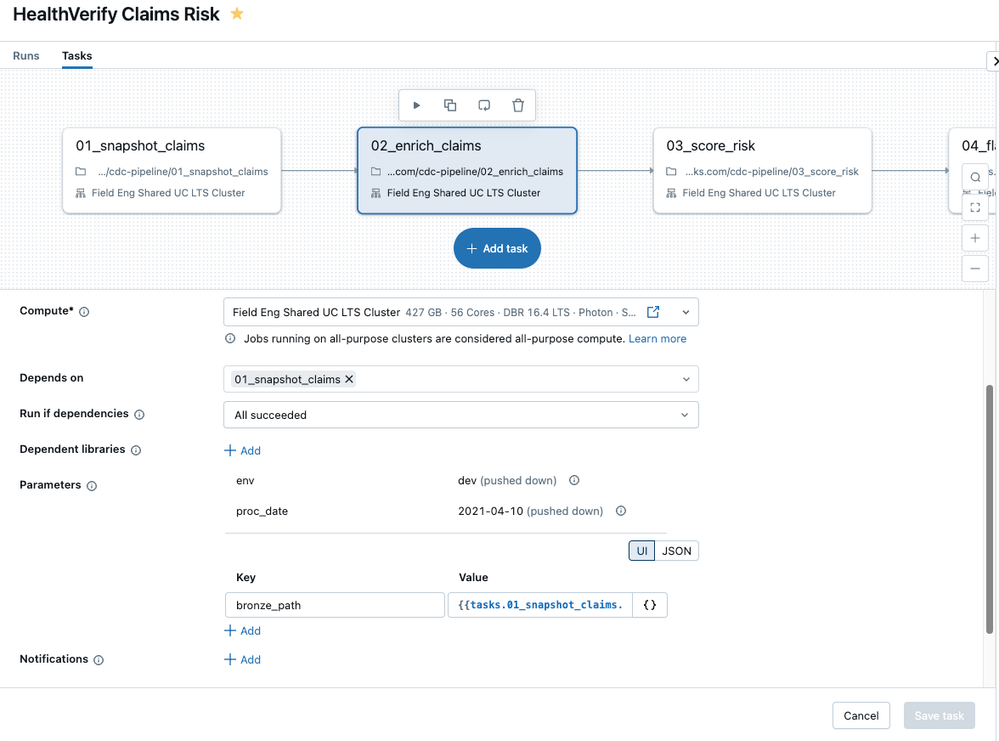Click the Add task button
The width and height of the screenshot is (999, 741).
[x=497, y=248]
